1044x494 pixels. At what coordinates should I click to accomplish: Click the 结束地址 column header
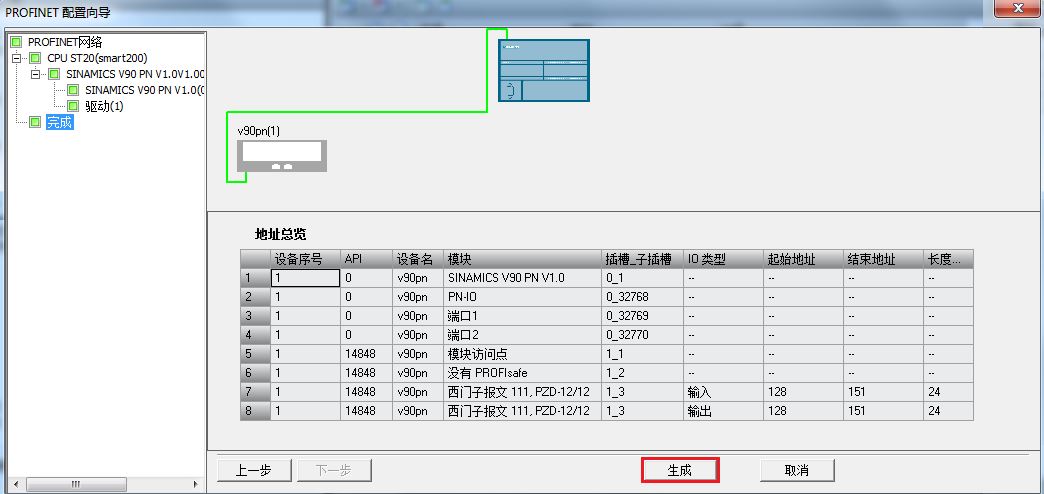pyautogui.click(x=883, y=259)
